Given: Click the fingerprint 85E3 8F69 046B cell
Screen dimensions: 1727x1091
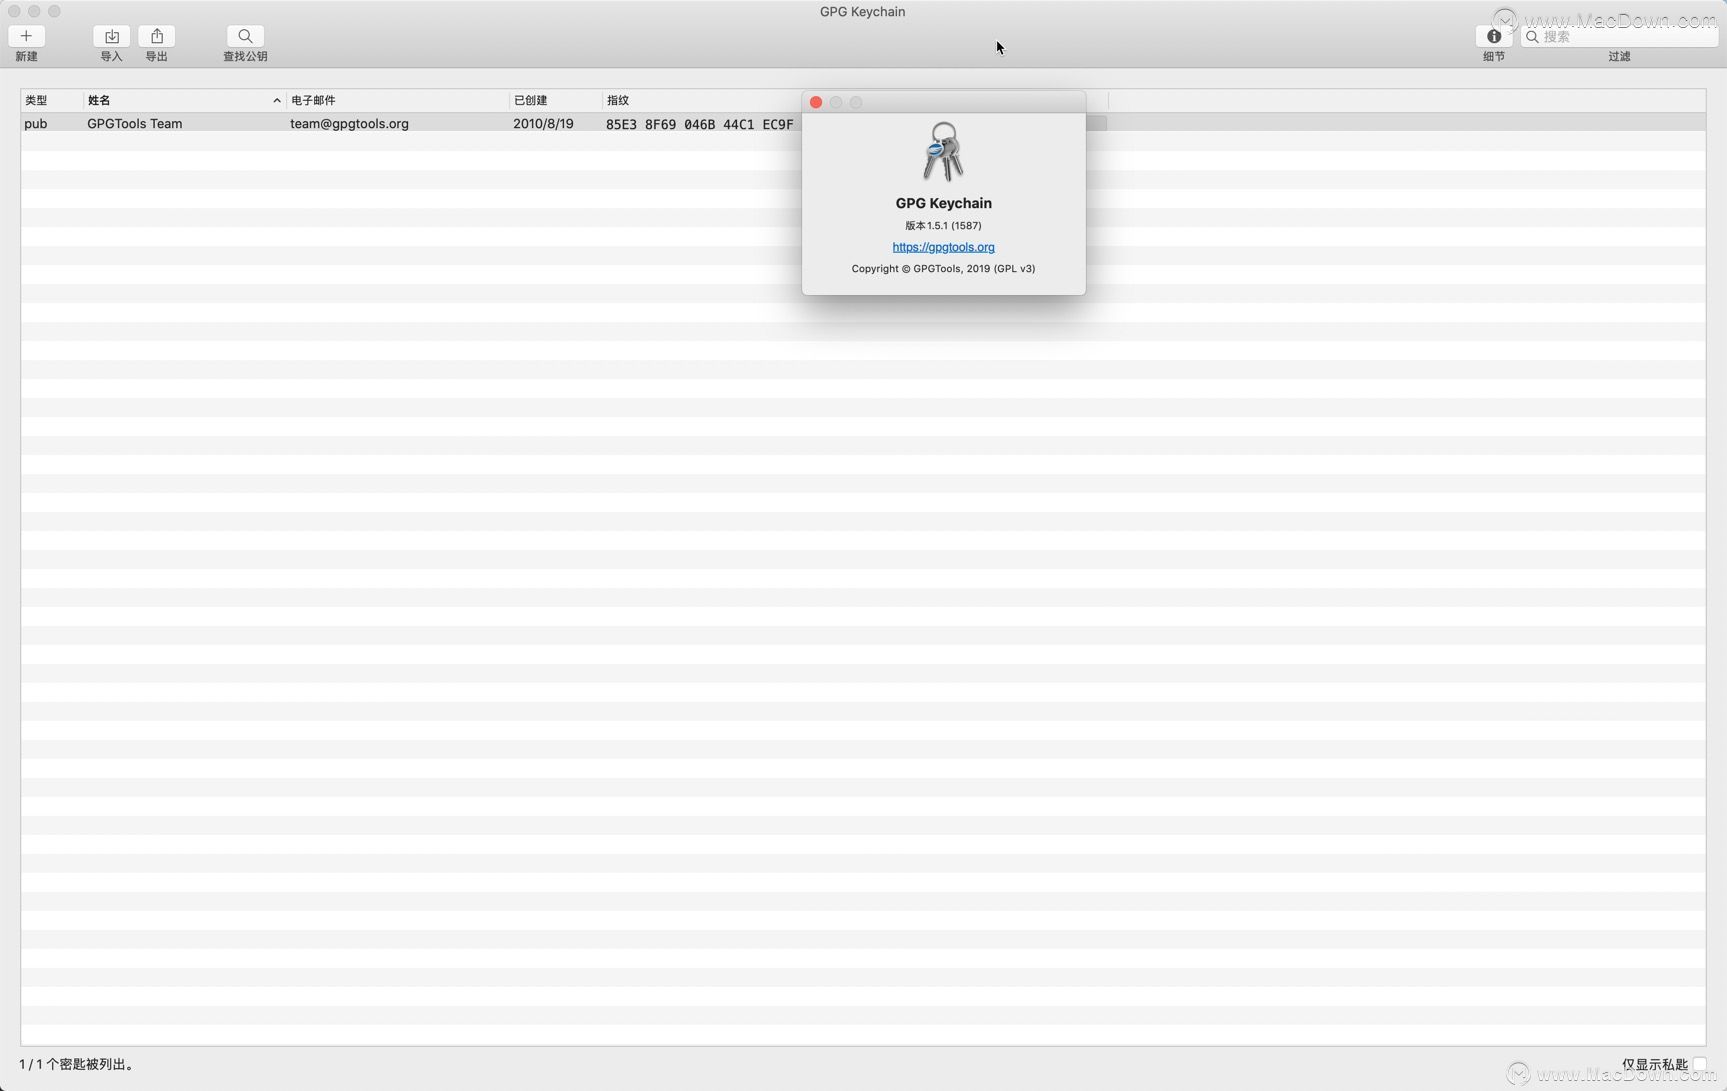Looking at the screenshot, I should (x=699, y=124).
